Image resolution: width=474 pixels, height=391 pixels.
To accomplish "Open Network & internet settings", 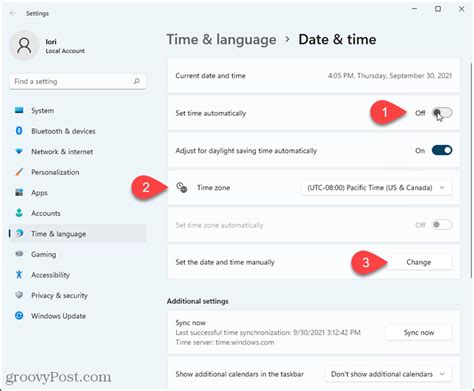I will 78,152.
